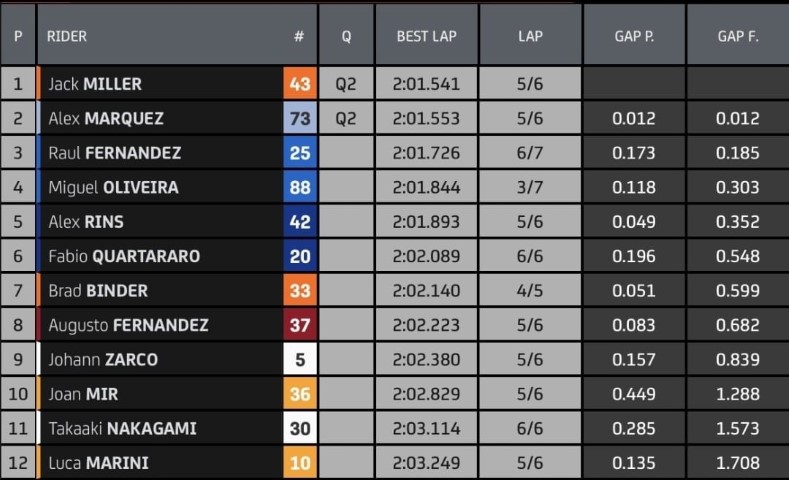The width and height of the screenshot is (789, 480).
Task: Click Augusto Fernandez's maroon 37 badge
Action: pyautogui.click(x=300, y=325)
